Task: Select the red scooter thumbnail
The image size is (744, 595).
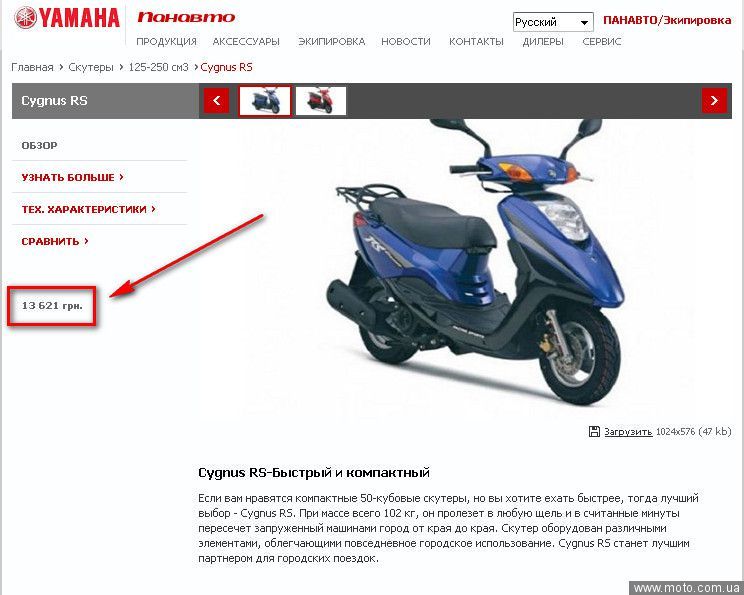Action: pyautogui.click(x=321, y=101)
